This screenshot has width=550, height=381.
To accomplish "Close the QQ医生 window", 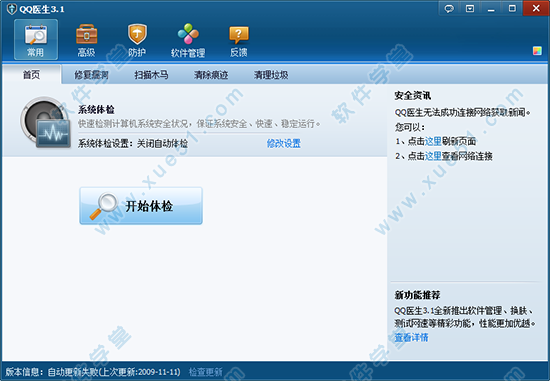I will coord(536,8).
